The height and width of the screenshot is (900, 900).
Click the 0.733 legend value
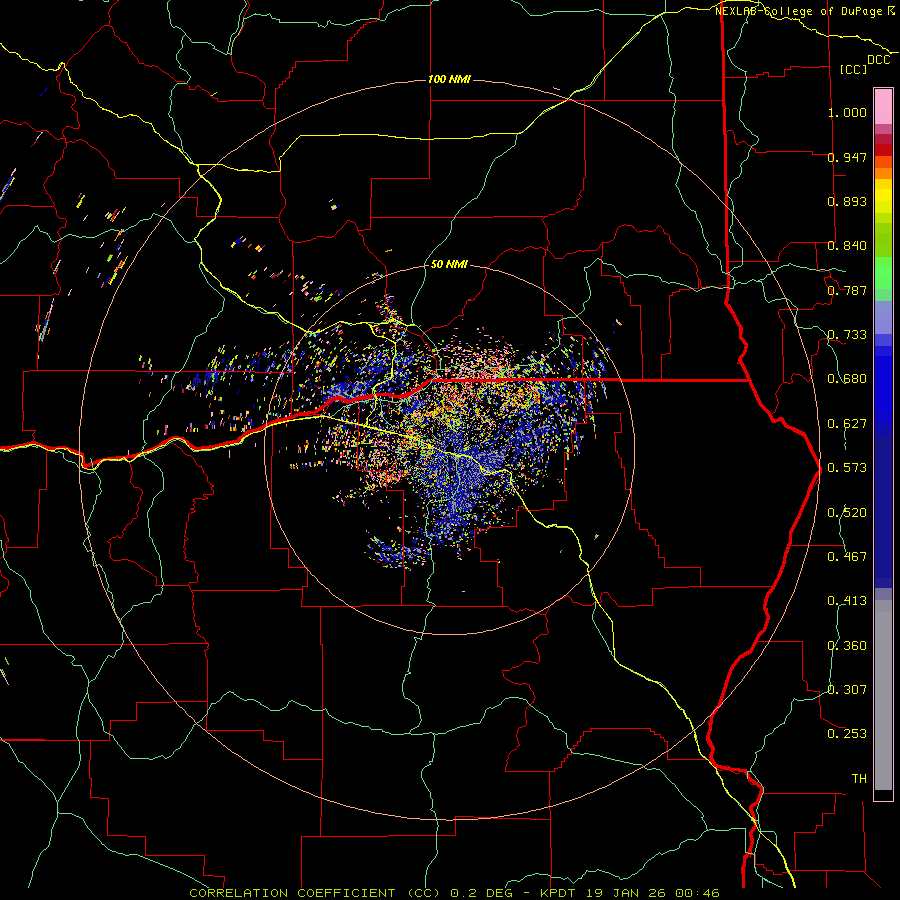[847, 335]
